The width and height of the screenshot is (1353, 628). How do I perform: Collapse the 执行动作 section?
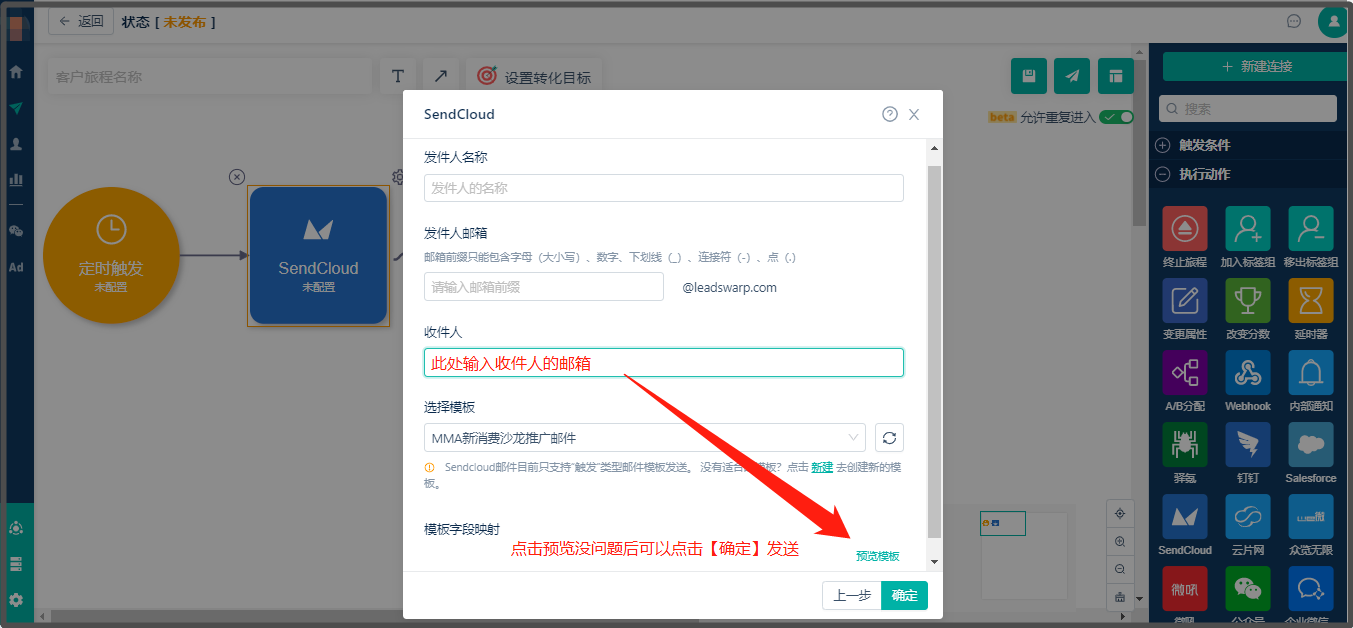click(1250, 174)
